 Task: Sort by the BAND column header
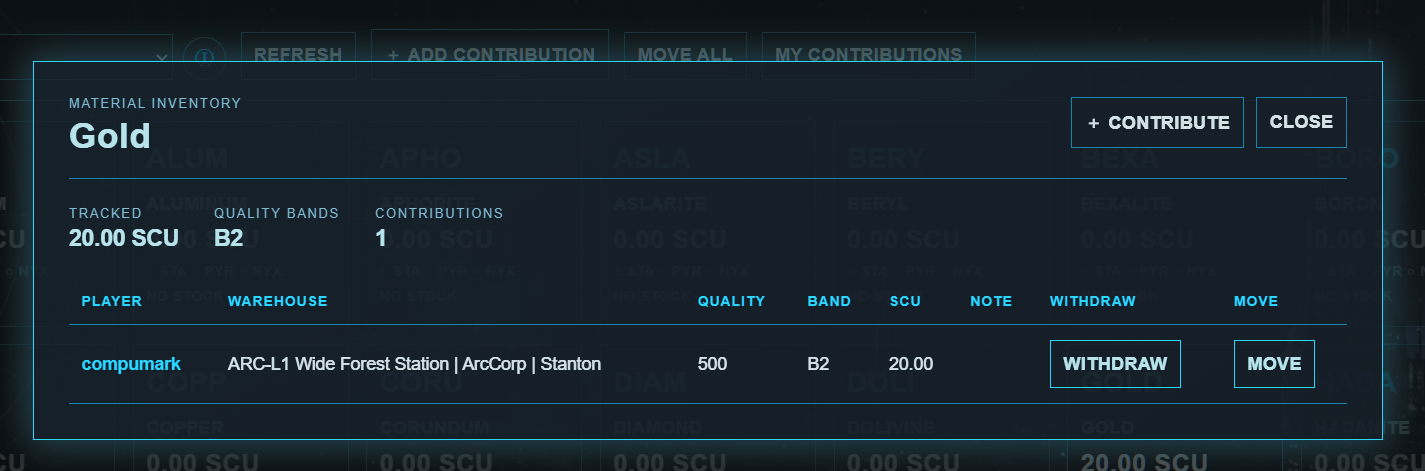829,301
